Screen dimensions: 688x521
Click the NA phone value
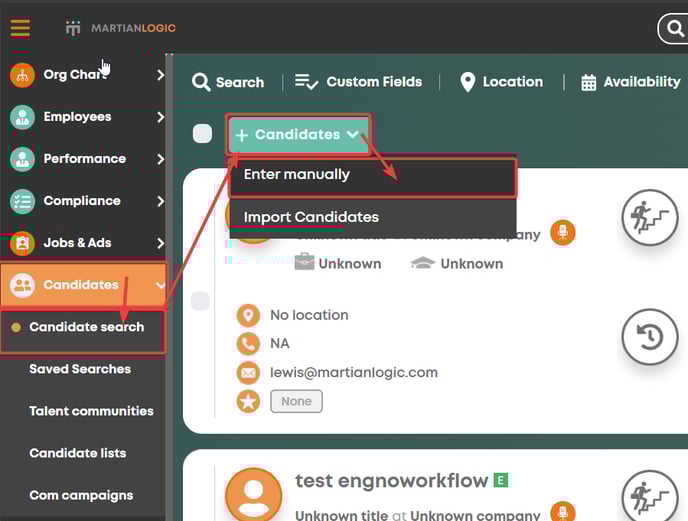(280, 344)
